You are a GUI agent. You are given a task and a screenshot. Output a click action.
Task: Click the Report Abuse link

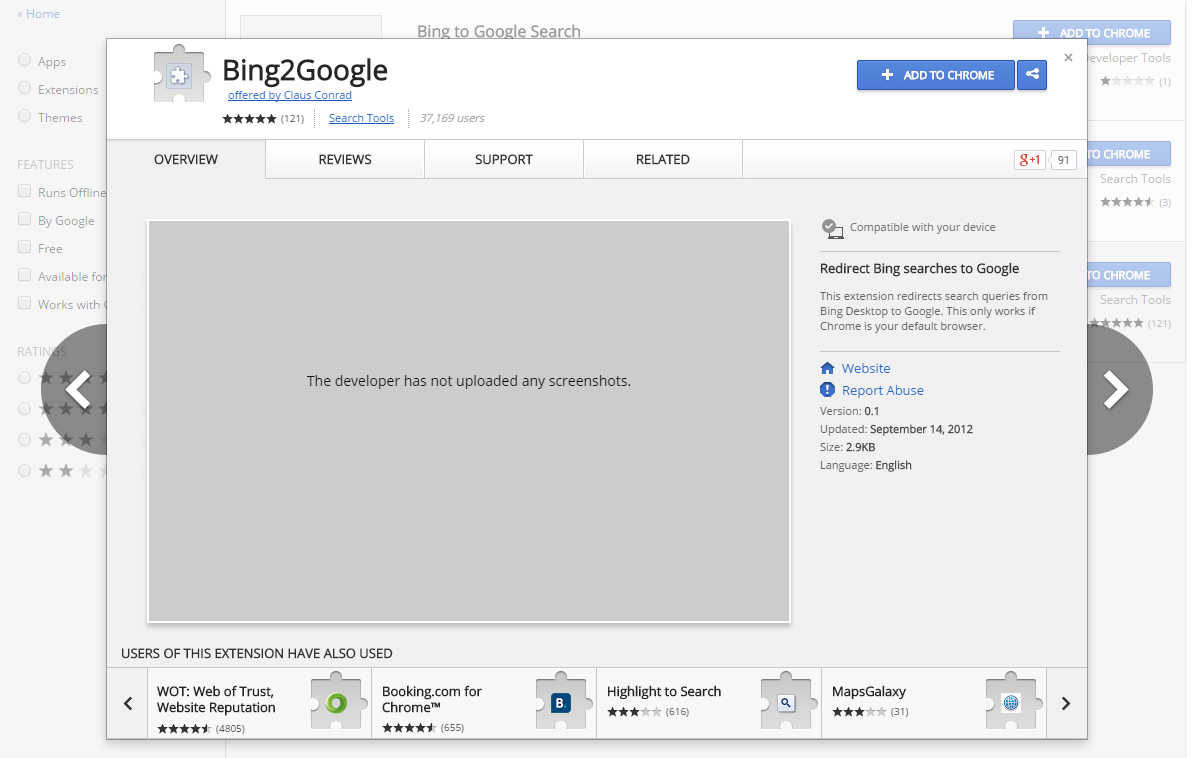(x=883, y=390)
